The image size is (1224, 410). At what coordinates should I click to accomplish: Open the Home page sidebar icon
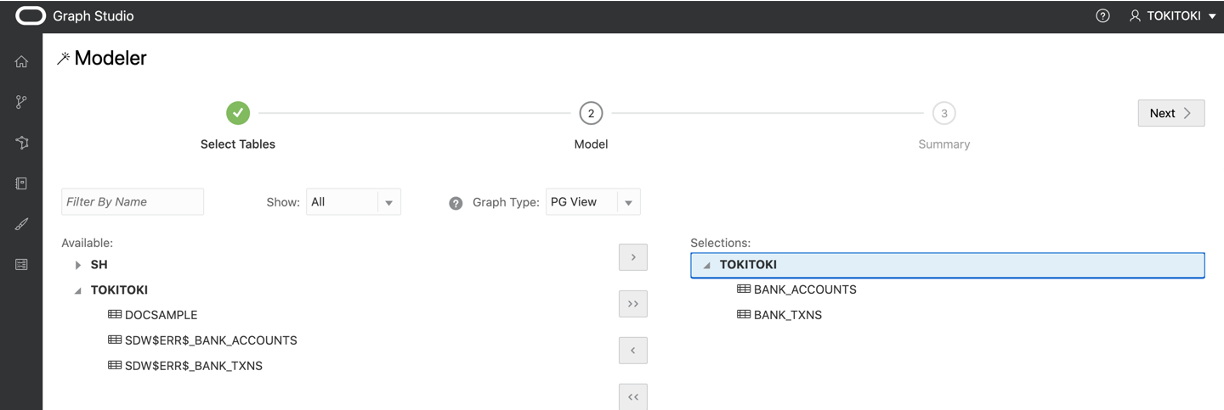[21, 62]
